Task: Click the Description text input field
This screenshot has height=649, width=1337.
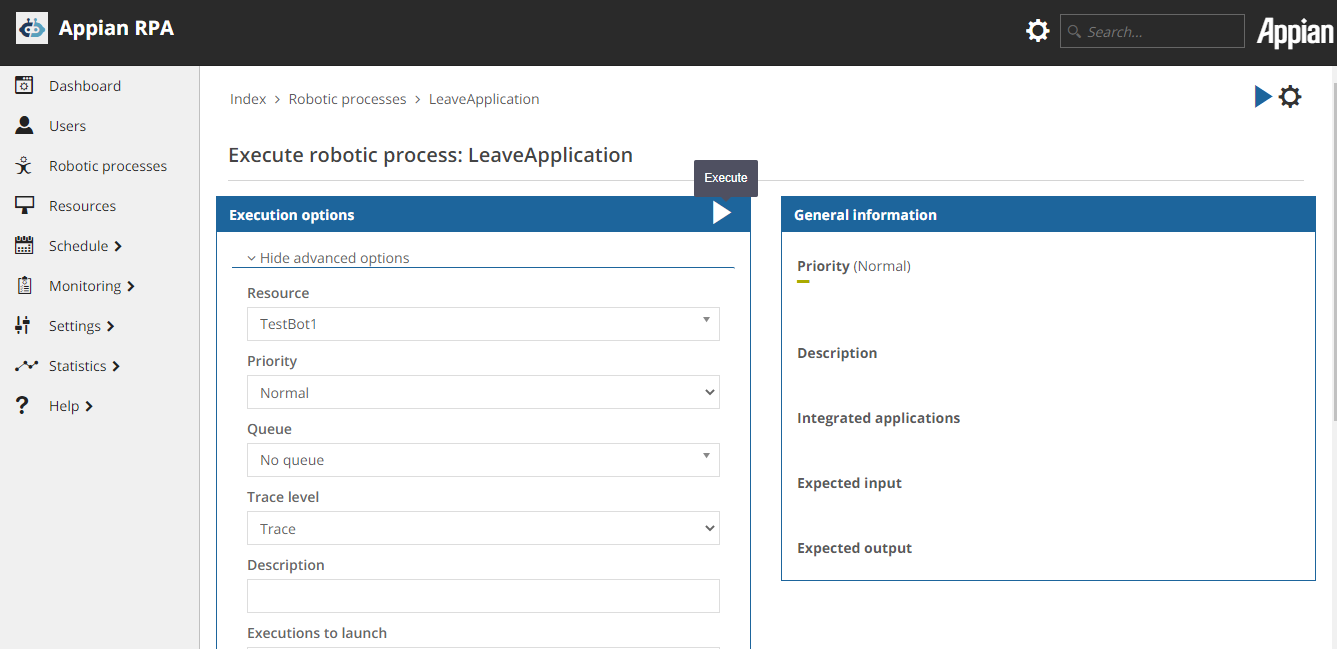Action: coord(483,596)
